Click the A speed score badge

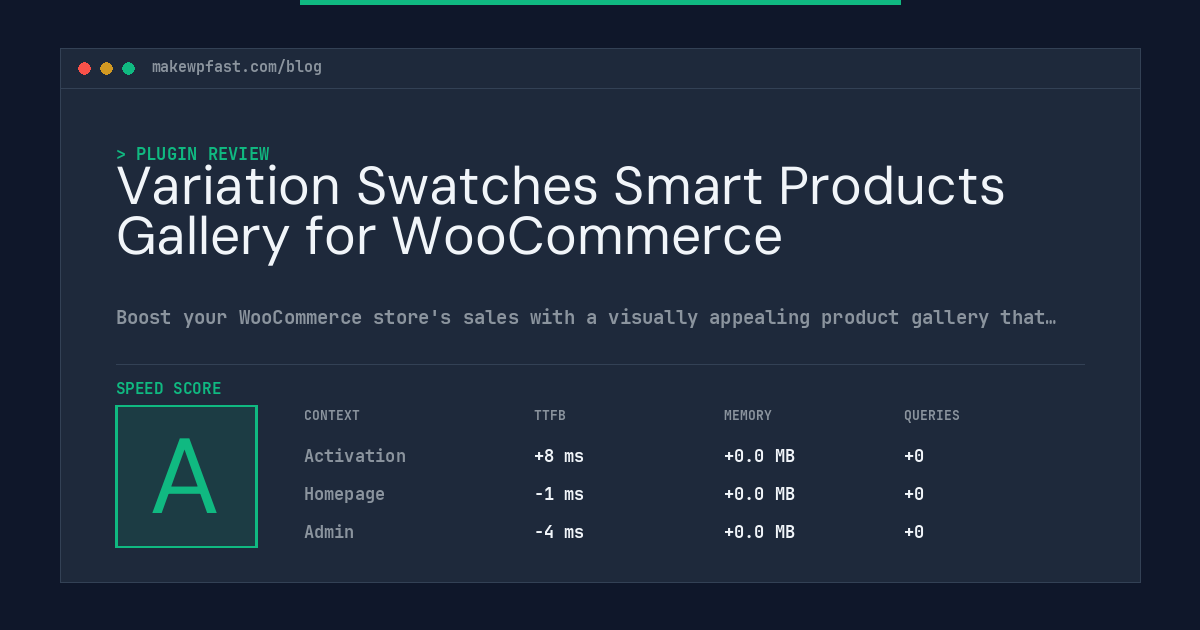click(x=186, y=476)
